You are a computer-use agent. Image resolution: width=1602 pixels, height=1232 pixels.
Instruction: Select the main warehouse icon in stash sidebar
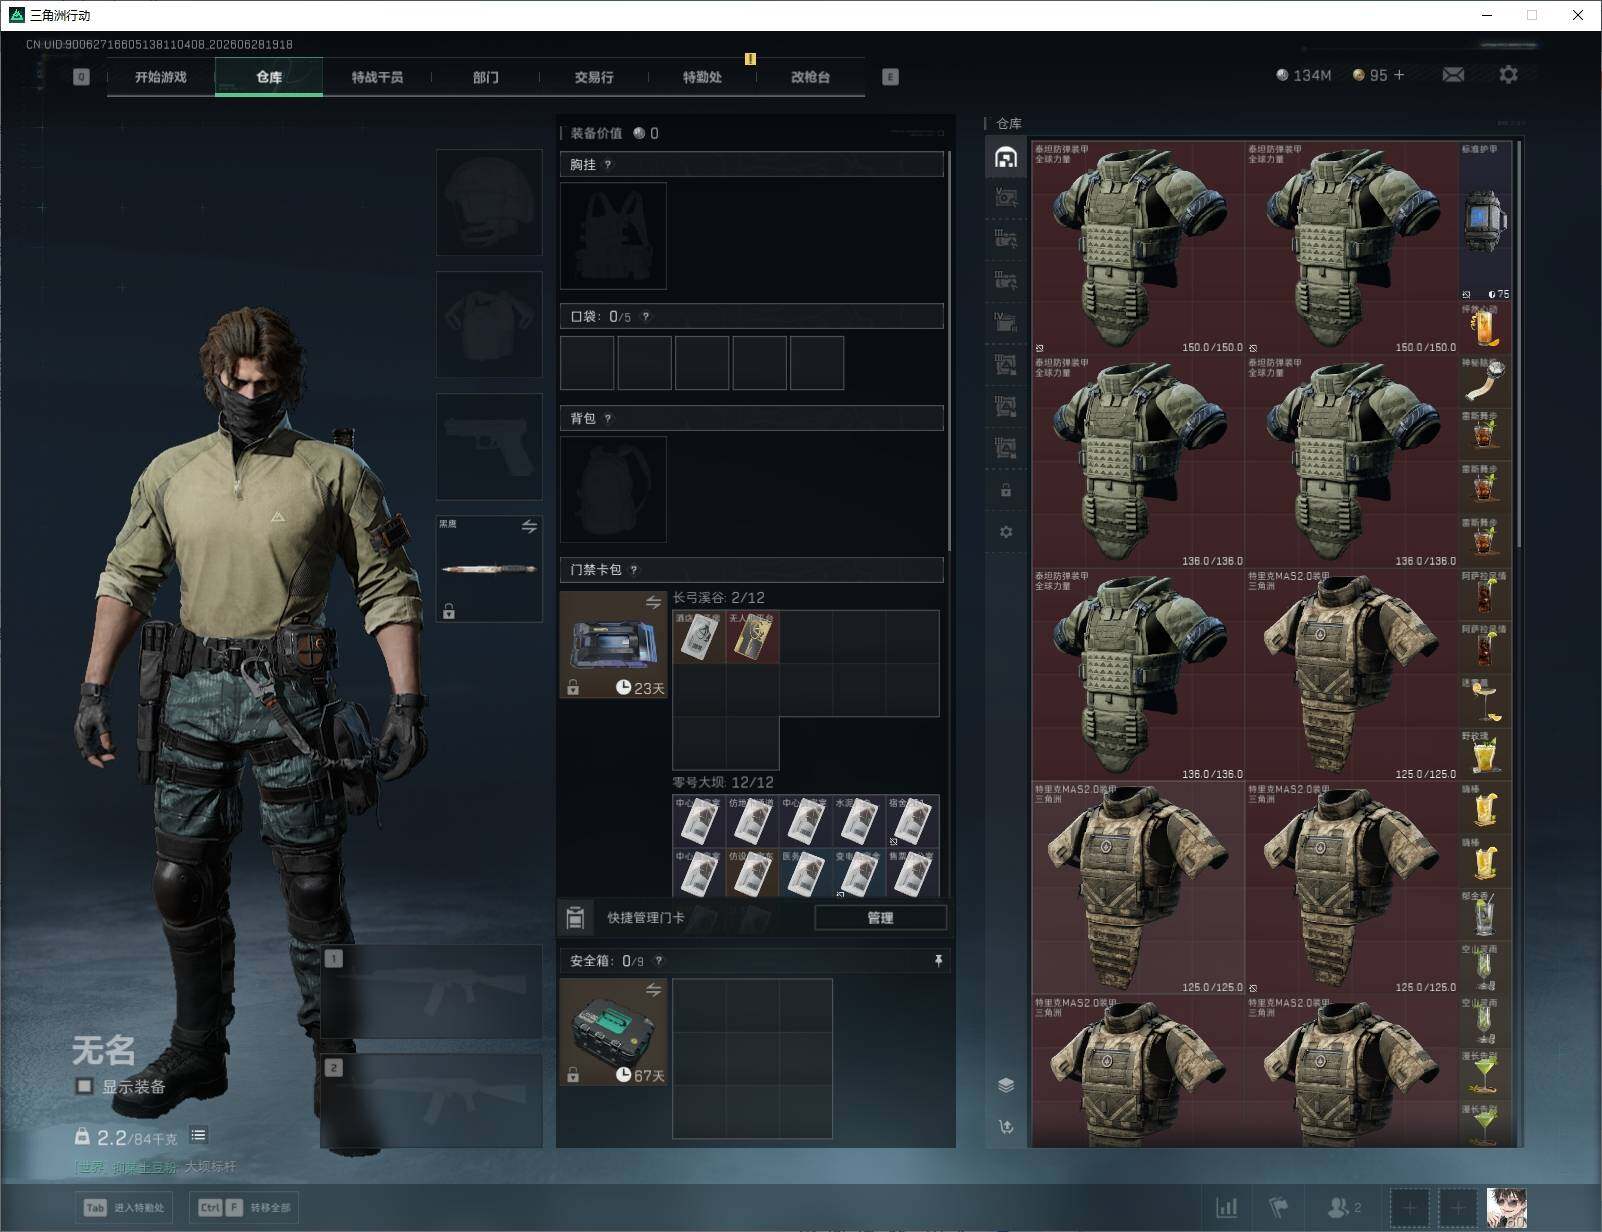(x=1006, y=157)
